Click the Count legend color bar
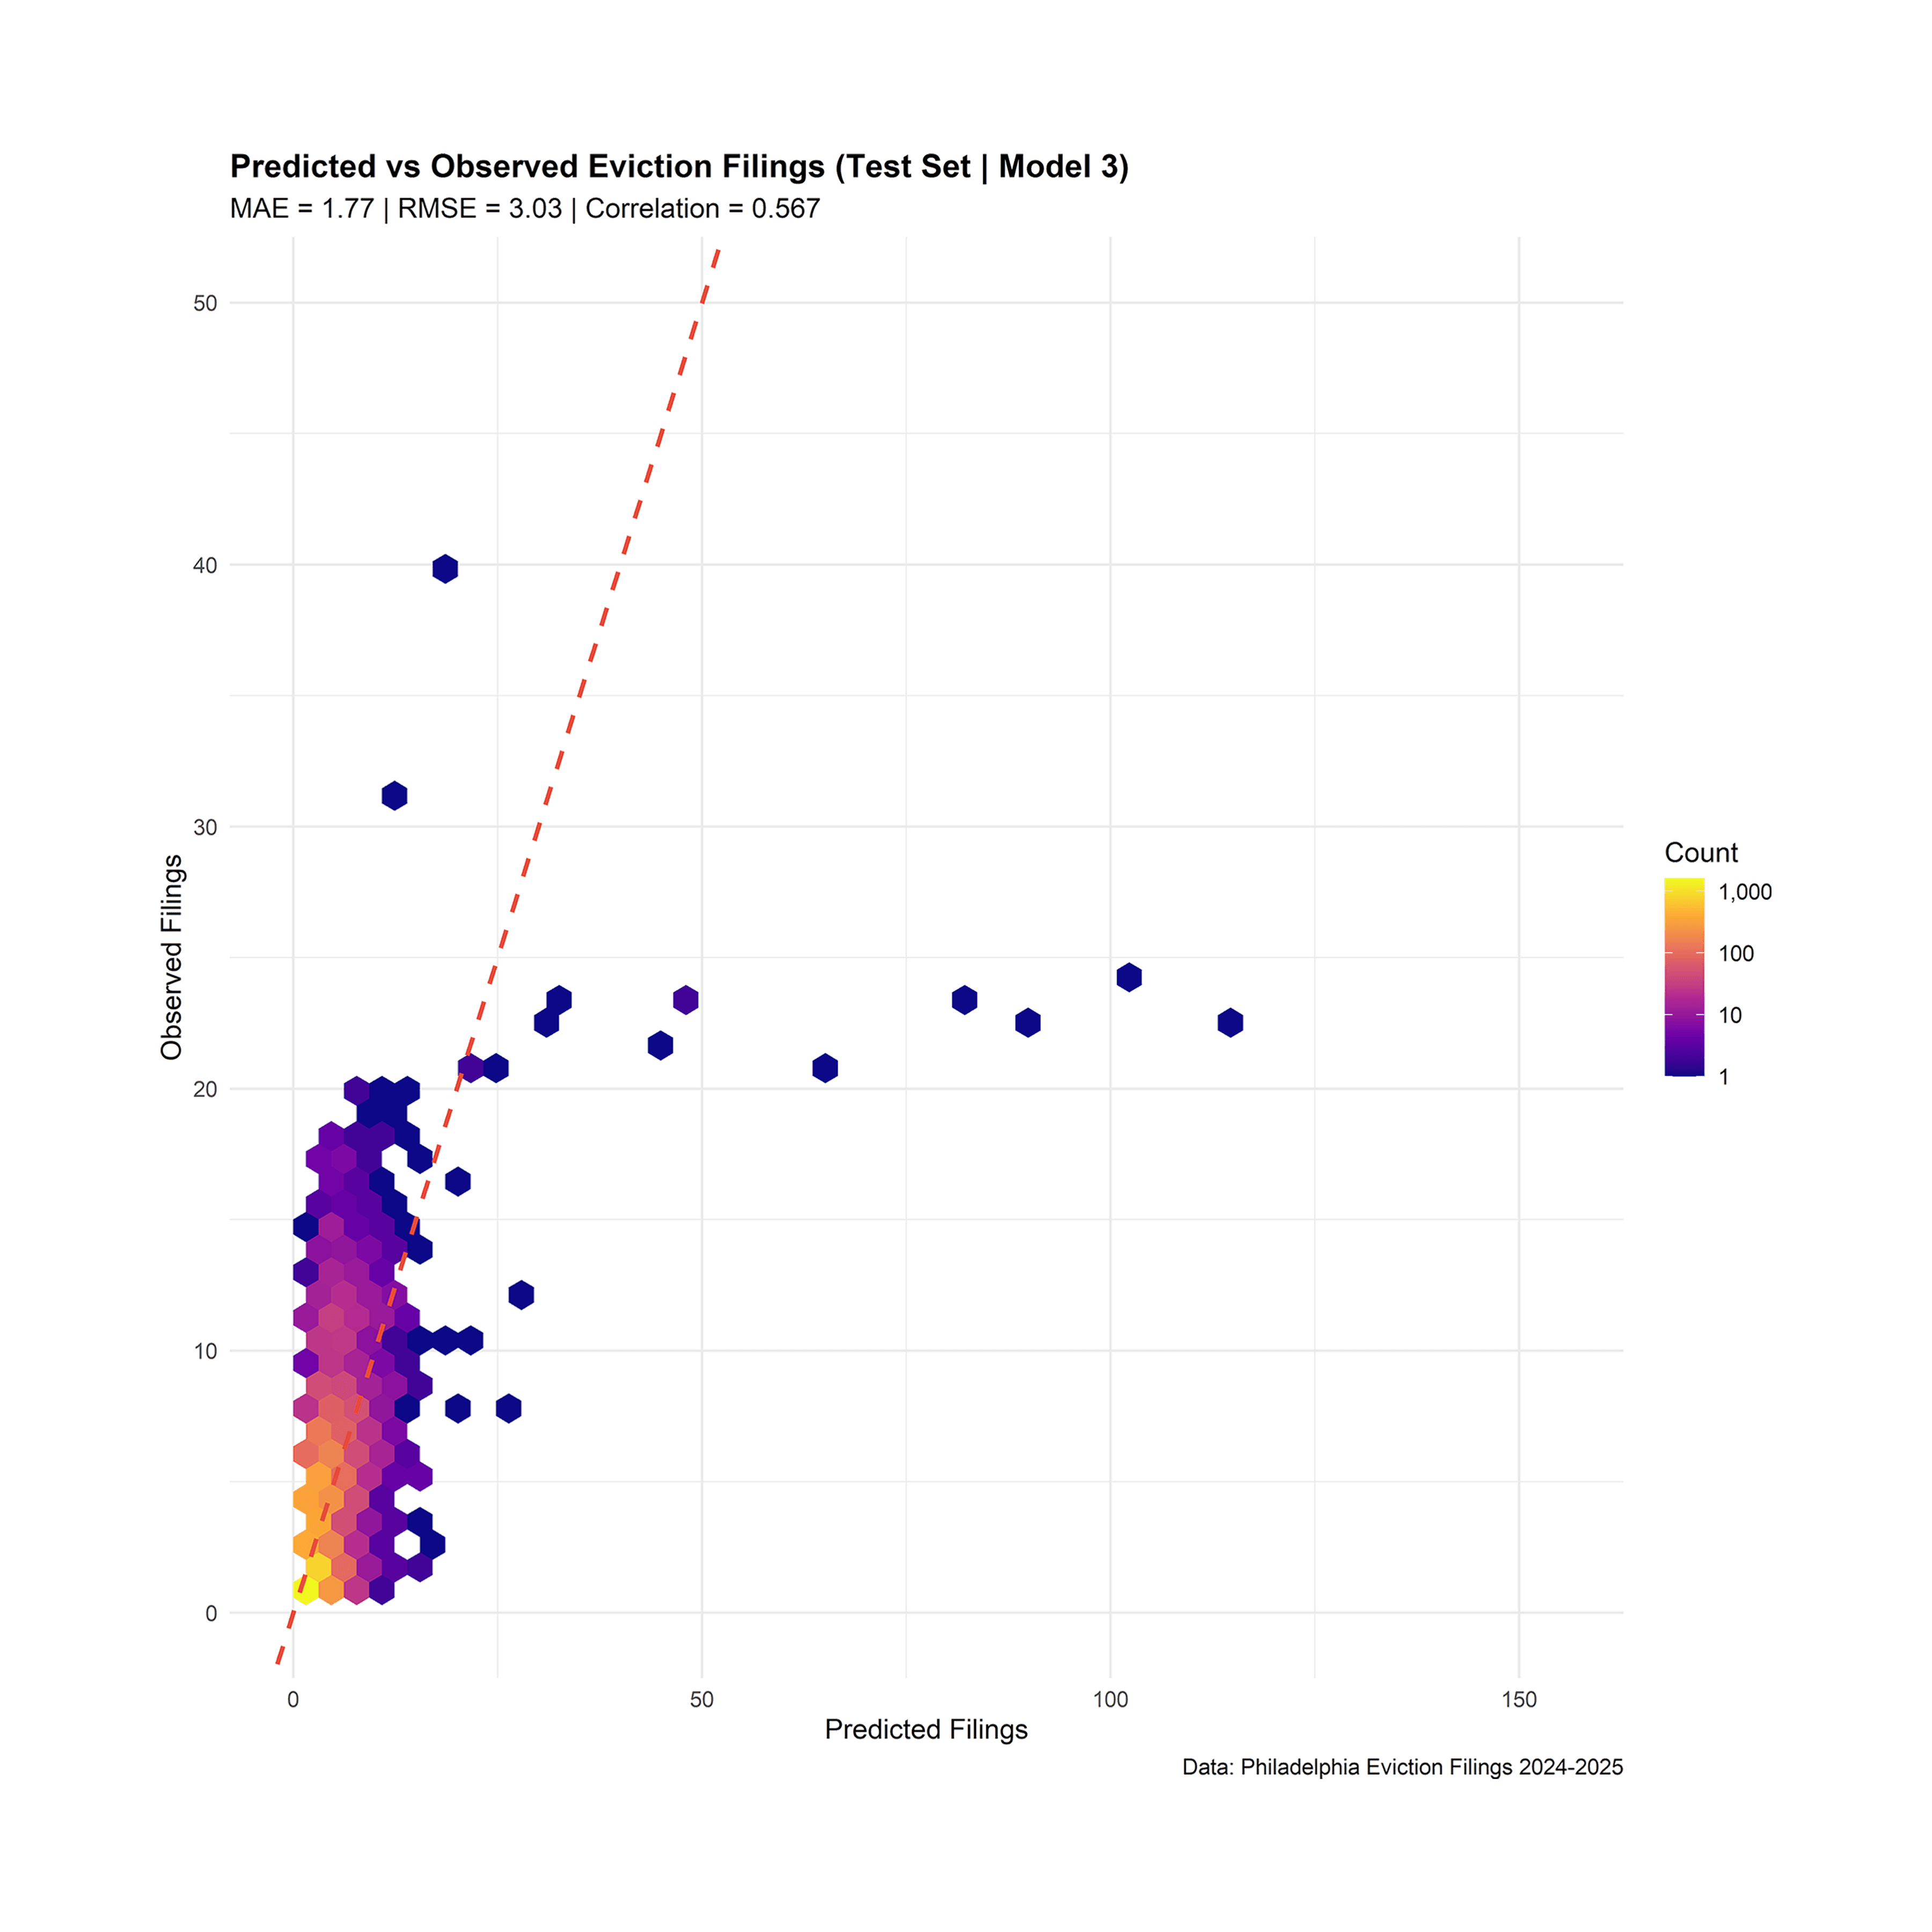This screenshot has height=1932, width=1932. click(x=1684, y=976)
